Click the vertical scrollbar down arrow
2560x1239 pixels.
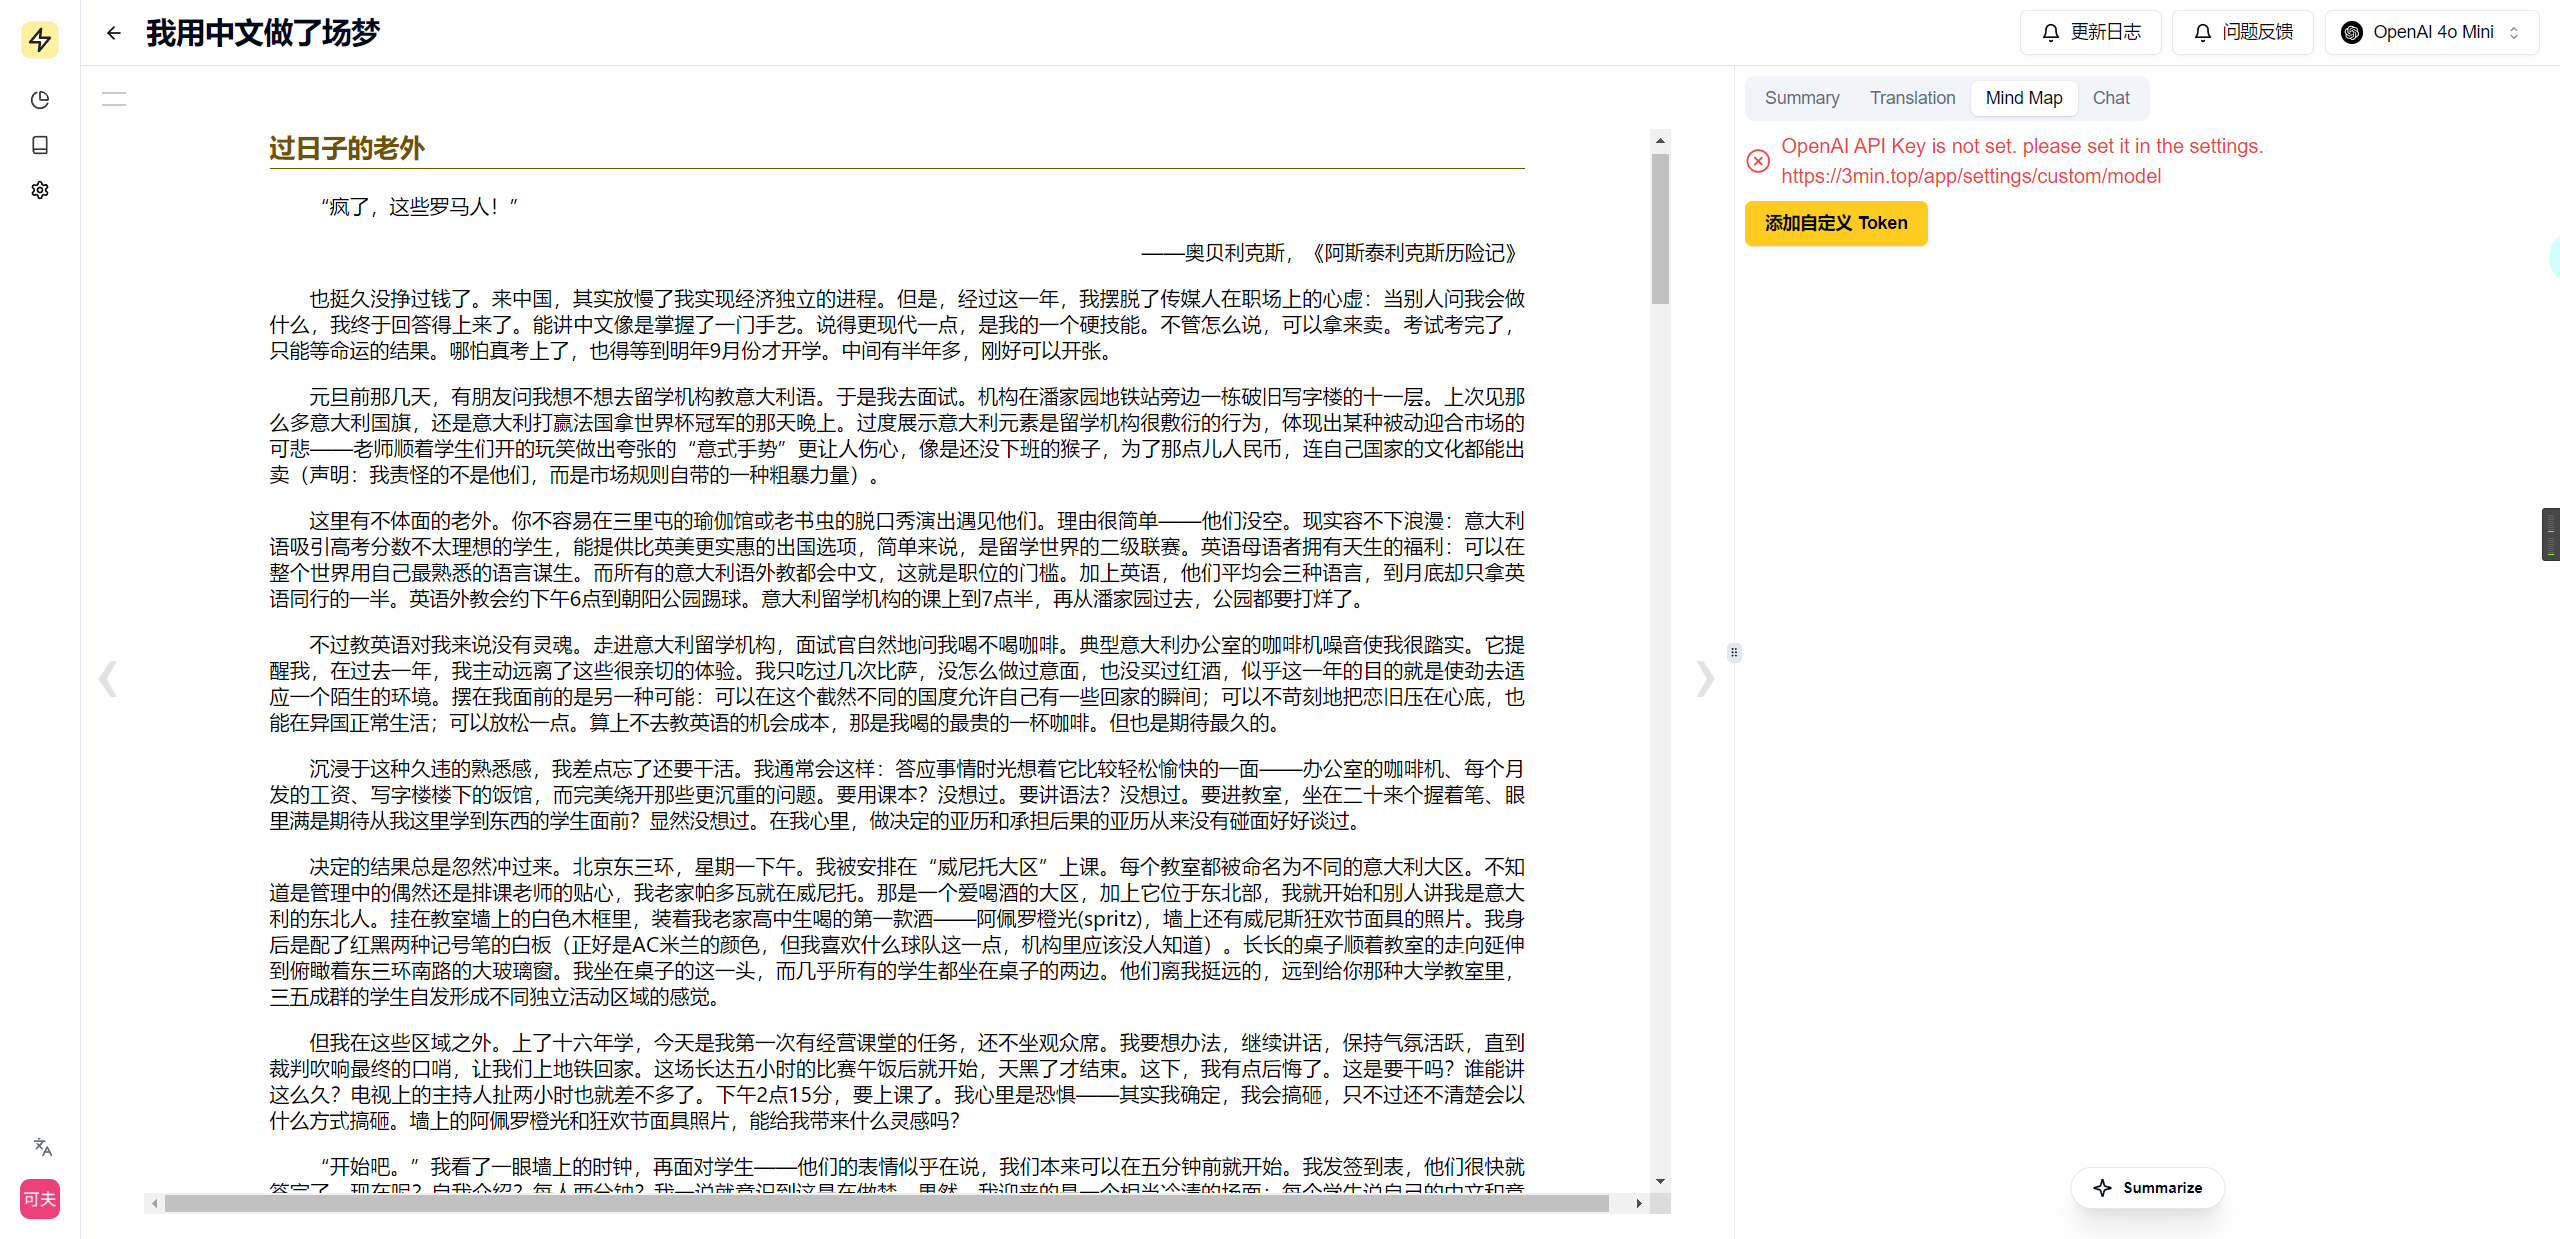pyautogui.click(x=1660, y=1181)
